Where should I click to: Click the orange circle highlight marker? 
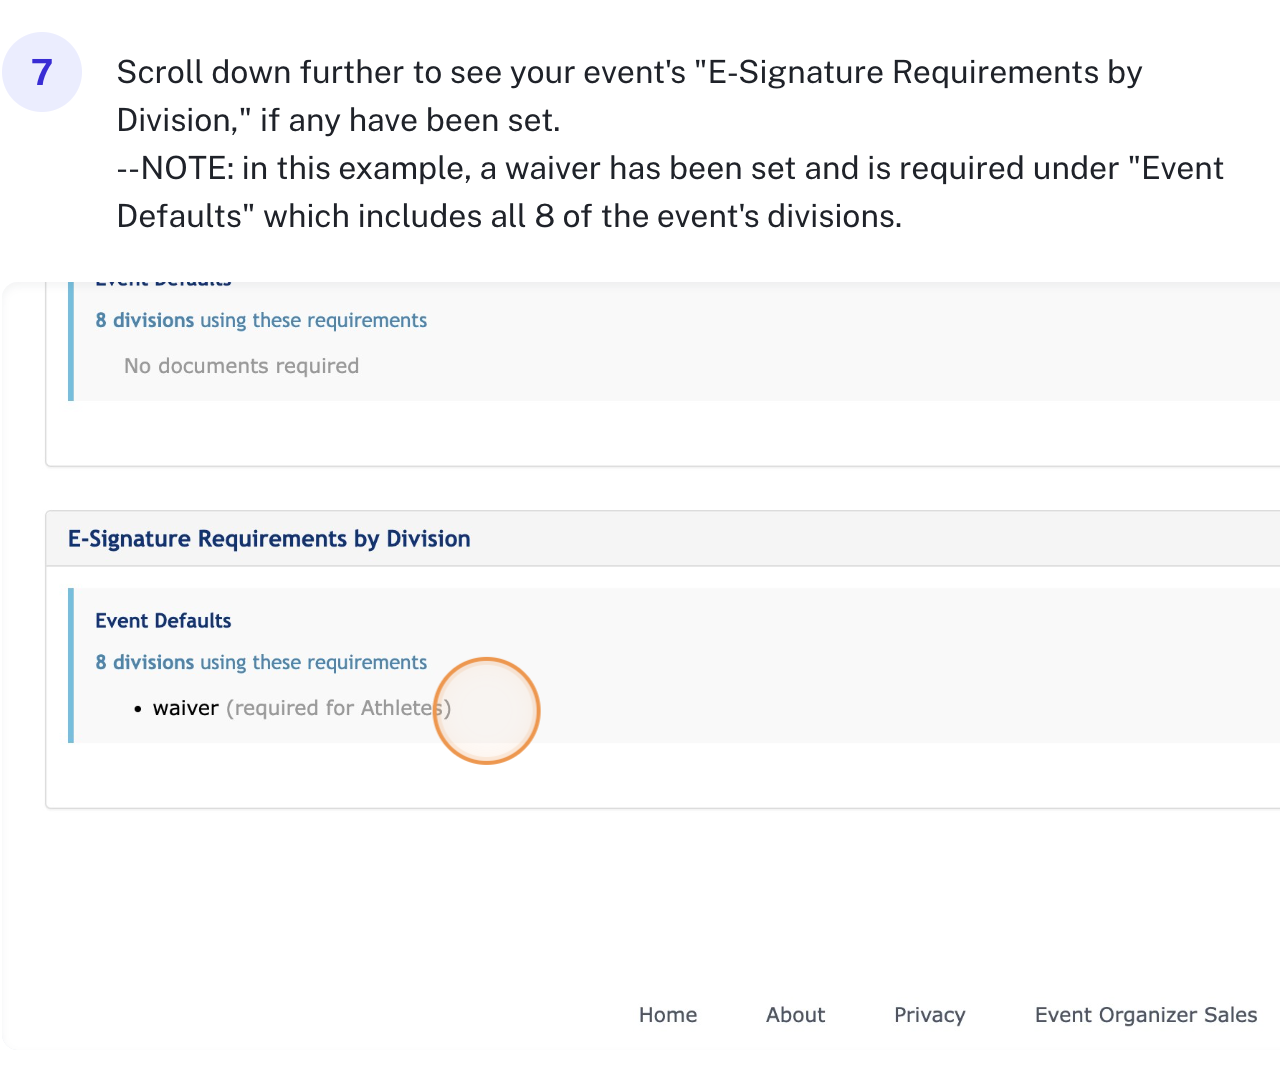pyautogui.click(x=487, y=711)
